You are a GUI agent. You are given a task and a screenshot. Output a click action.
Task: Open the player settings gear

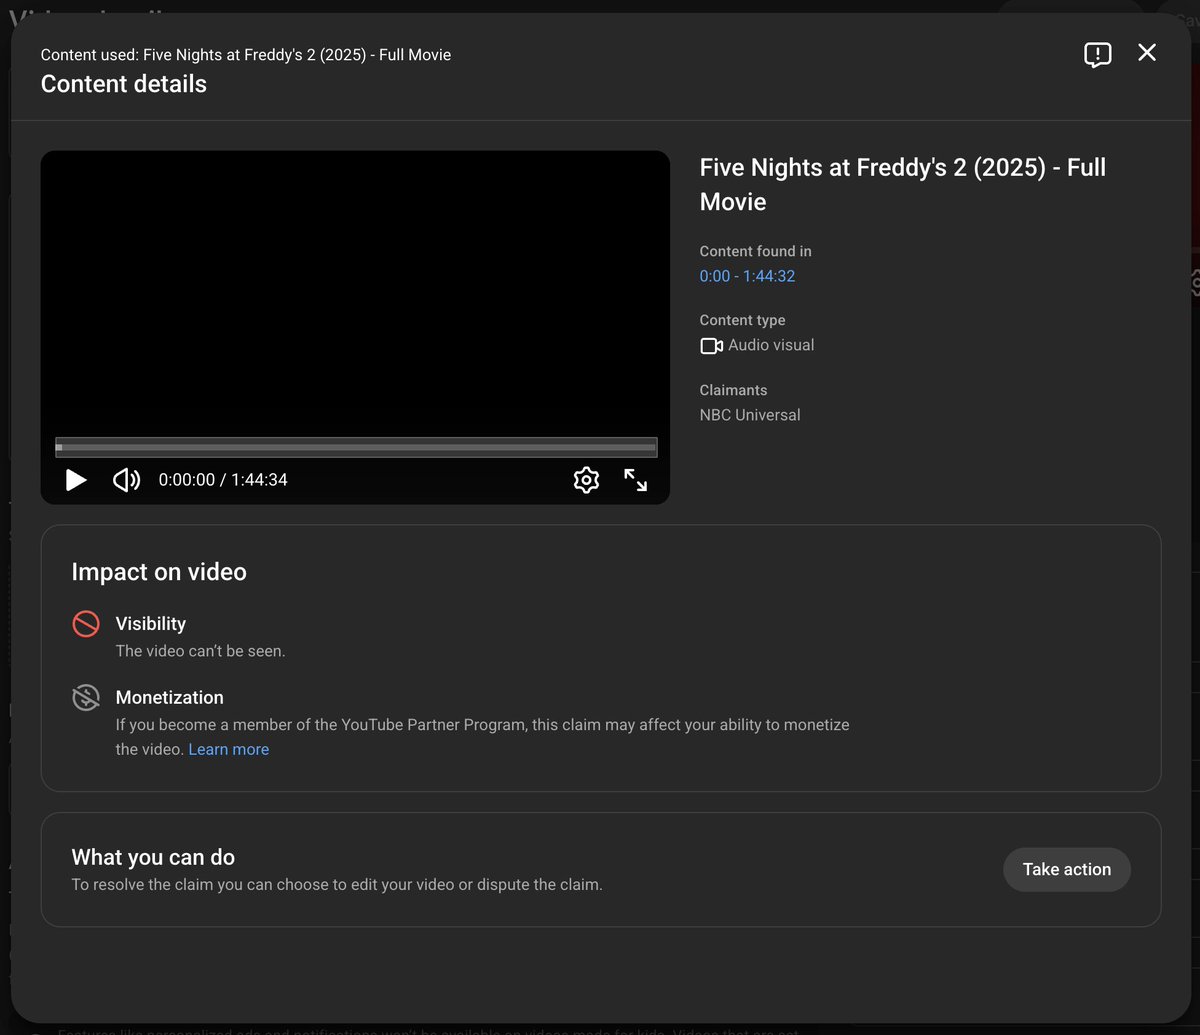click(586, 480)
